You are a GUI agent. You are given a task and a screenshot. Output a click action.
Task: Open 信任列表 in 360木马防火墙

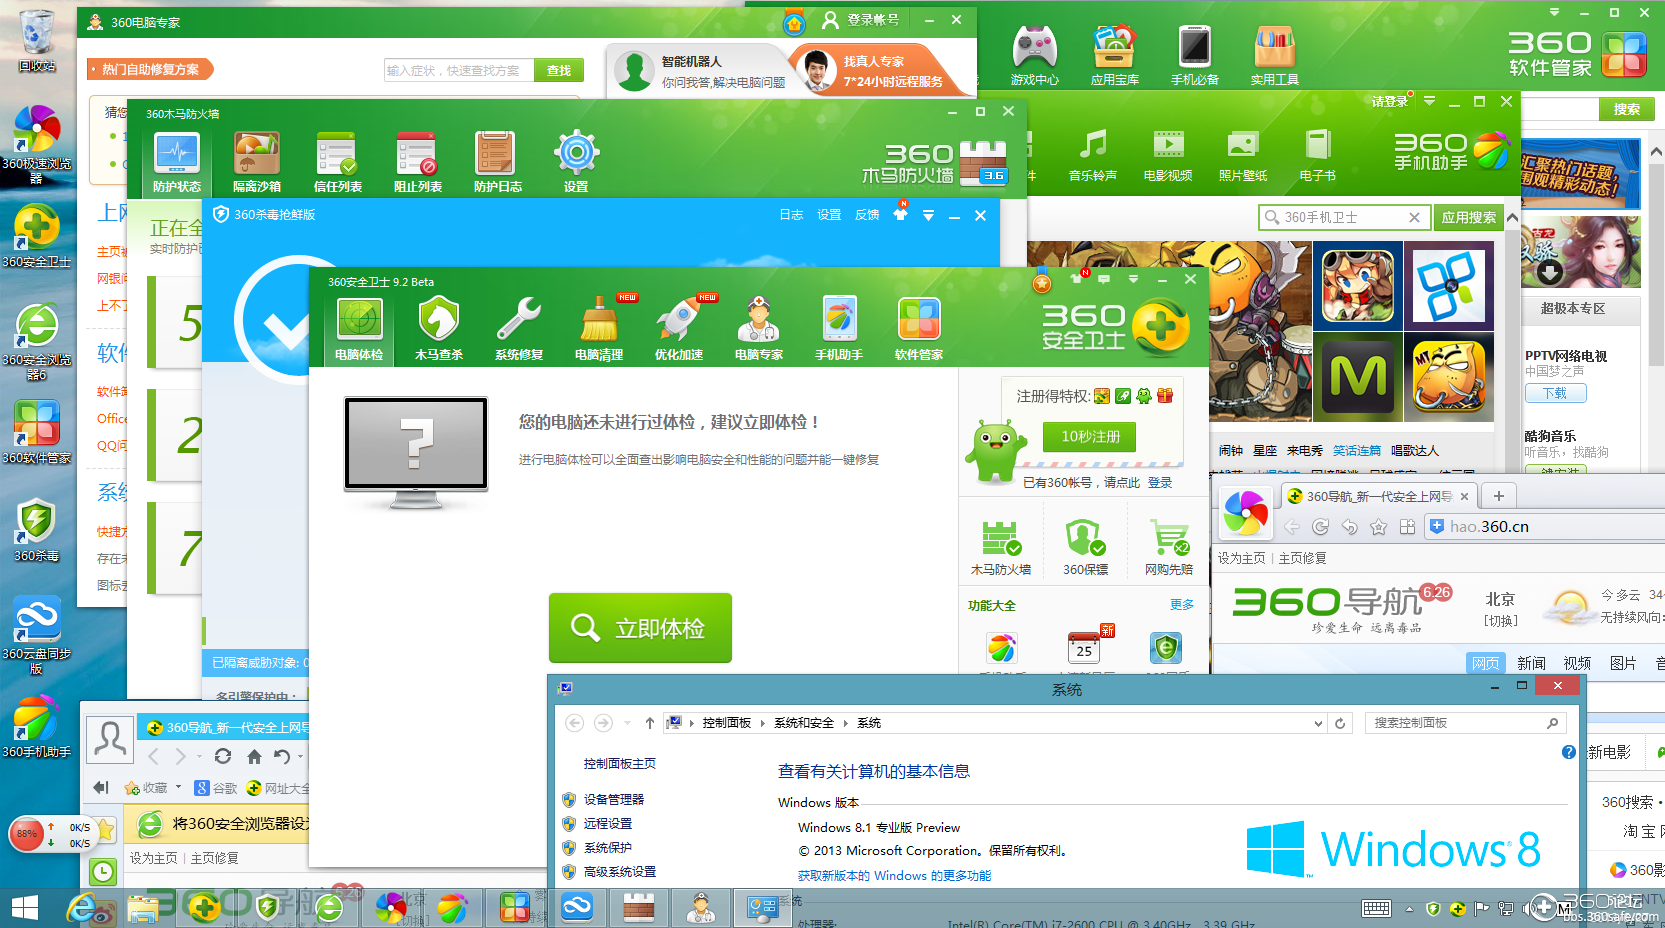[337, 161]
